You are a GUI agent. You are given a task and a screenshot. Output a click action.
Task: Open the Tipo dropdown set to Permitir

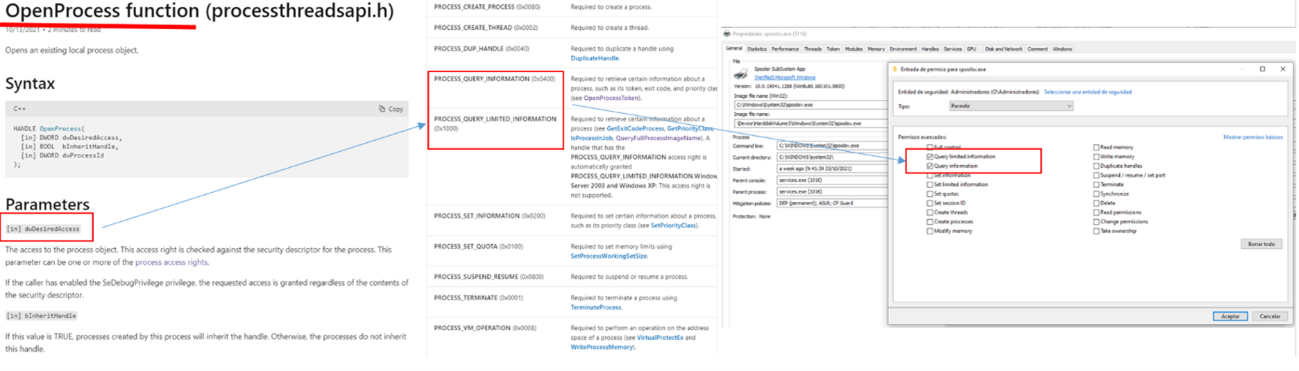(1010, 106)
